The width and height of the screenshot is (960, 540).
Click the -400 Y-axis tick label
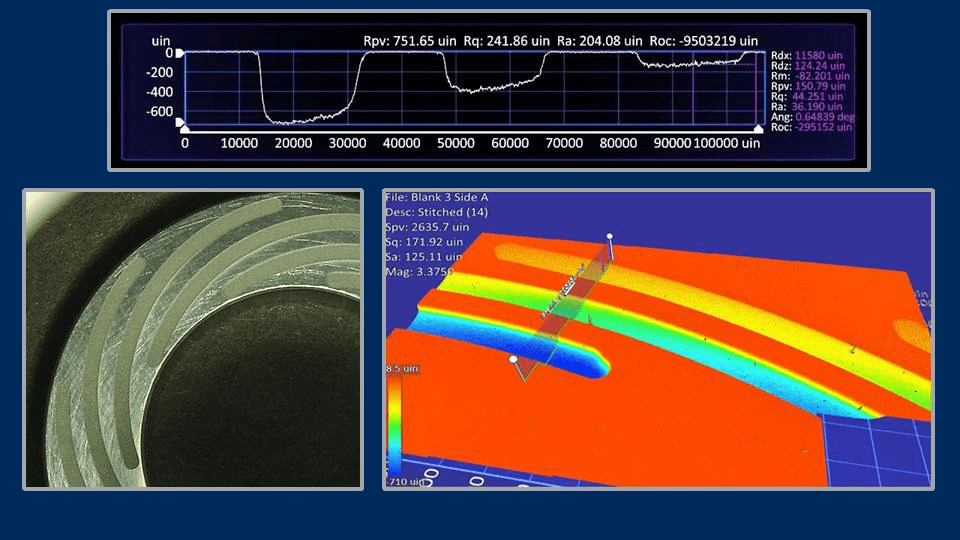pyautogui.click(x=159, y=92)
